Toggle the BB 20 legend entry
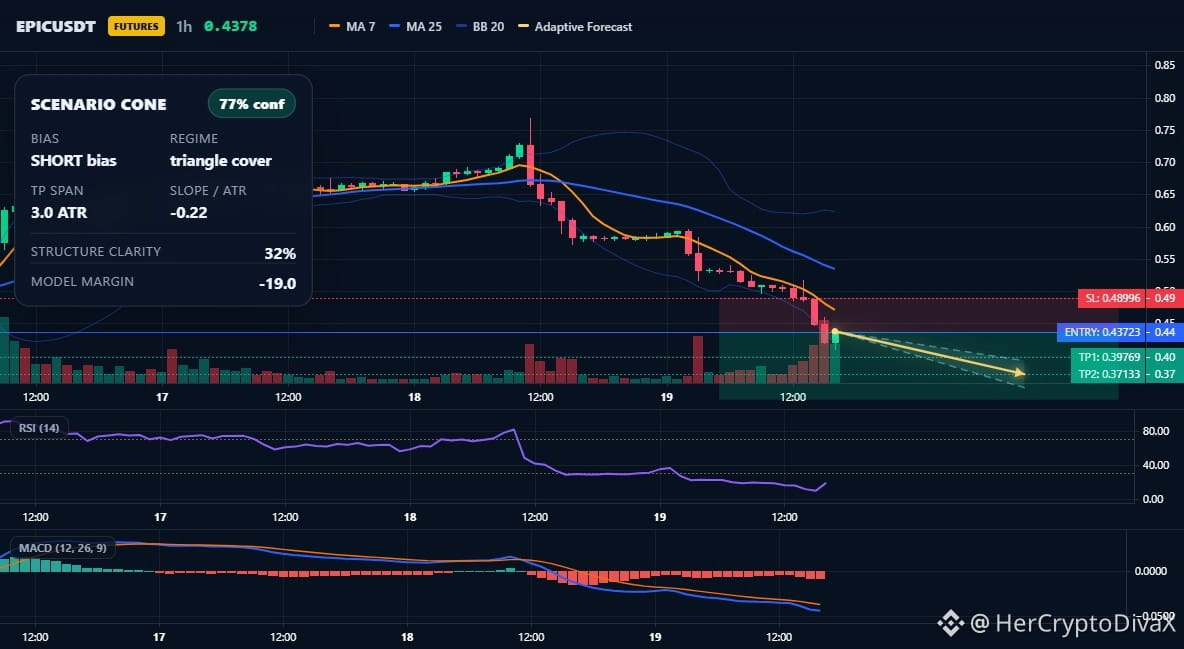This screenshot has height=649, width=1184. (x=480, y=26)
